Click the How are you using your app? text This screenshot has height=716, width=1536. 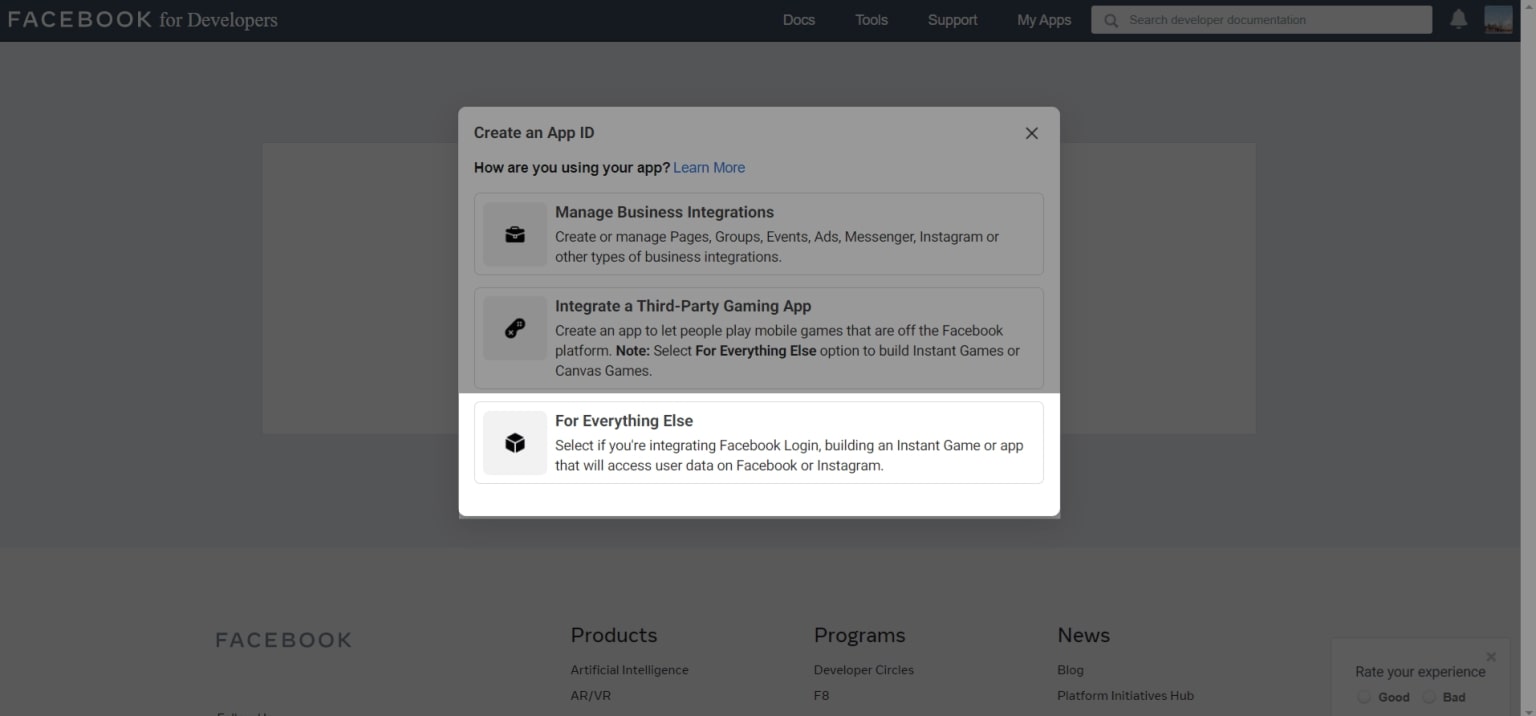click(572, 168)
